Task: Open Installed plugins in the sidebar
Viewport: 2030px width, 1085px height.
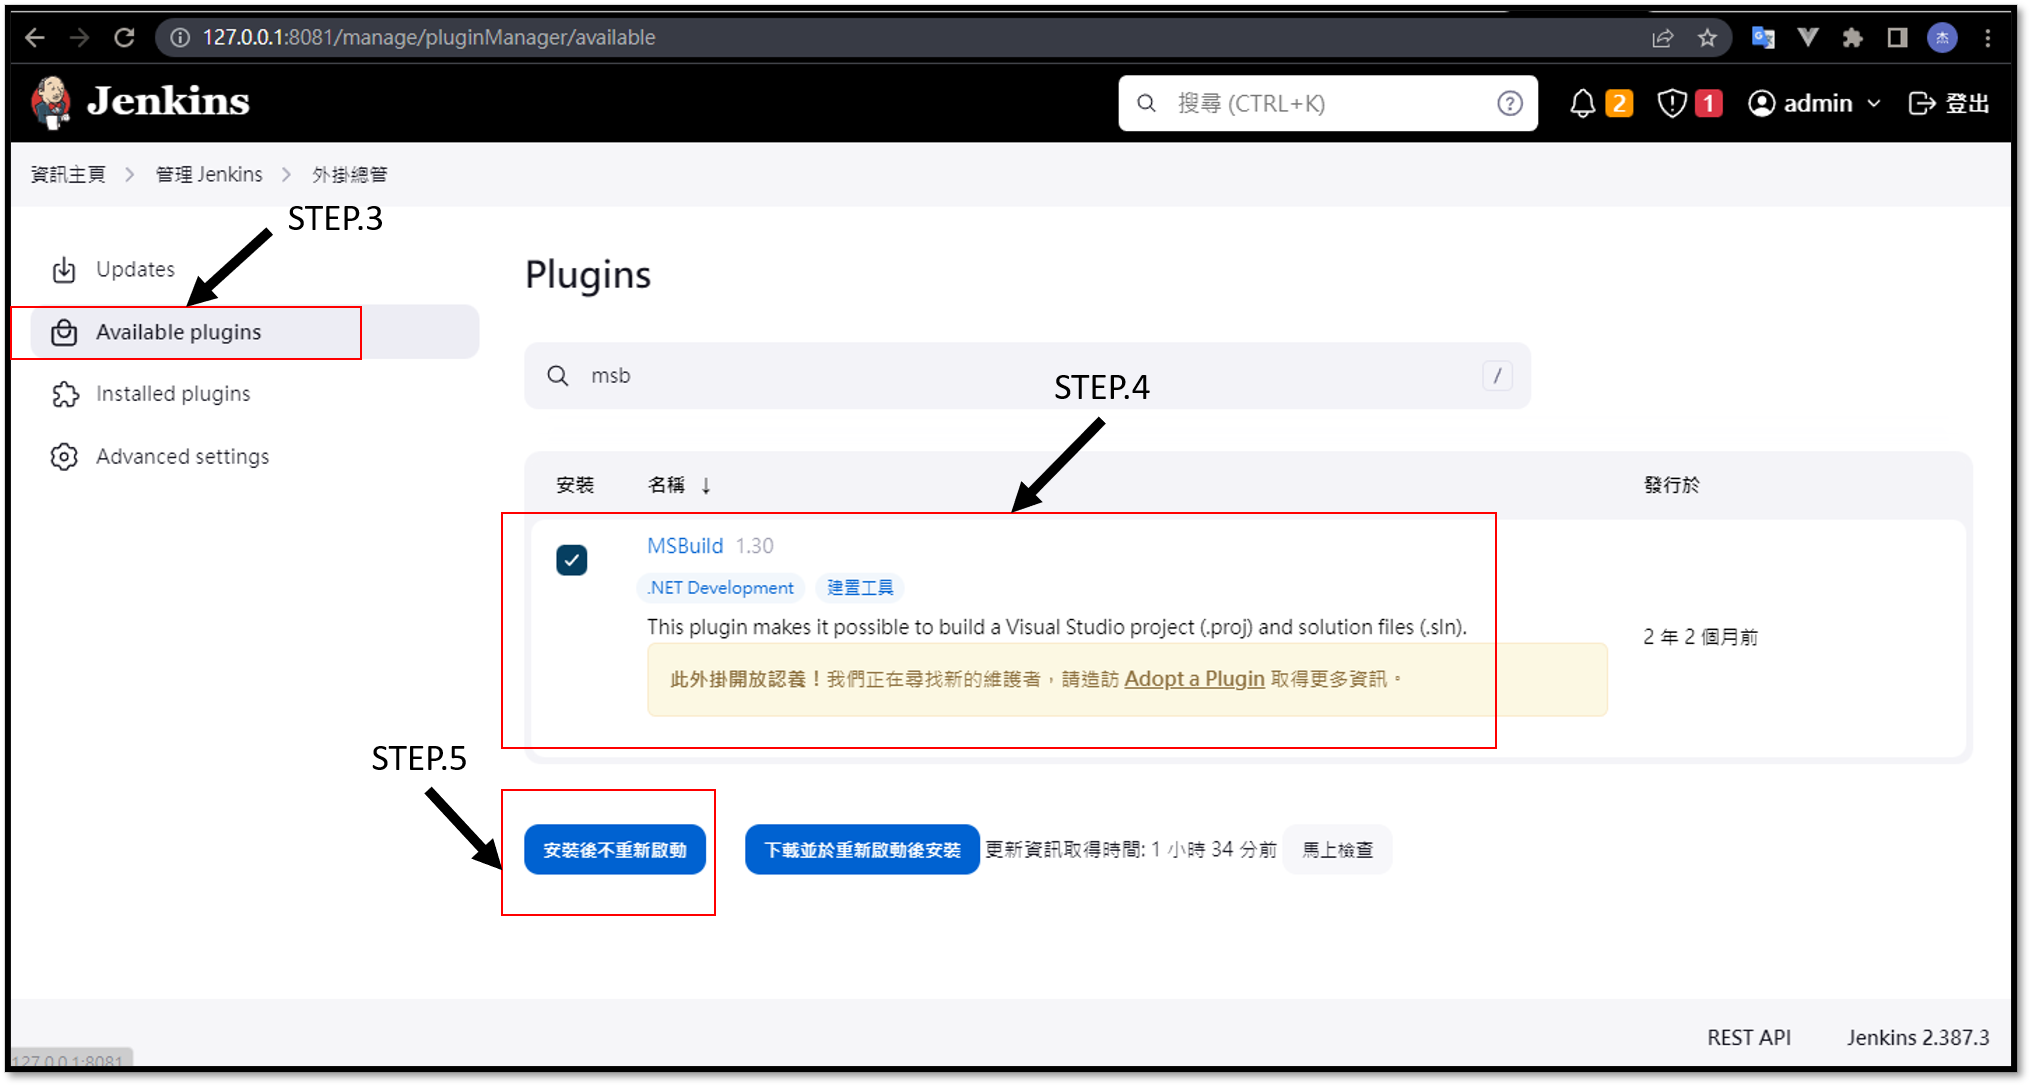Action: [172, 394]
